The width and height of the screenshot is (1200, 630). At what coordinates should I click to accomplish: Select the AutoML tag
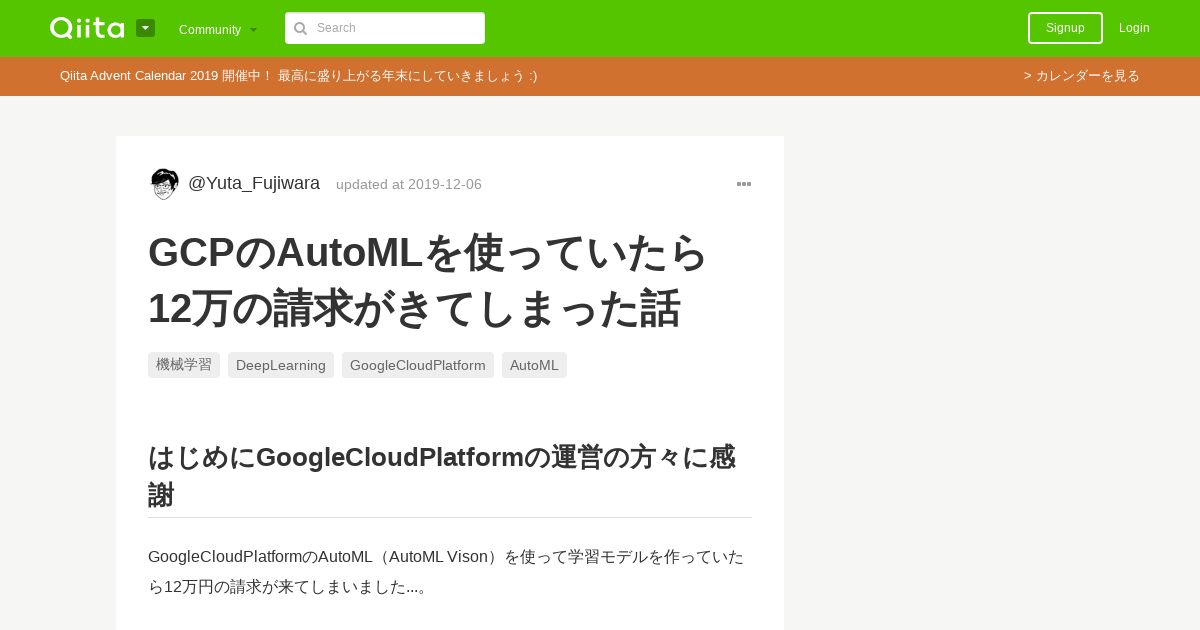pyautogui.click(x=534, y=365)
